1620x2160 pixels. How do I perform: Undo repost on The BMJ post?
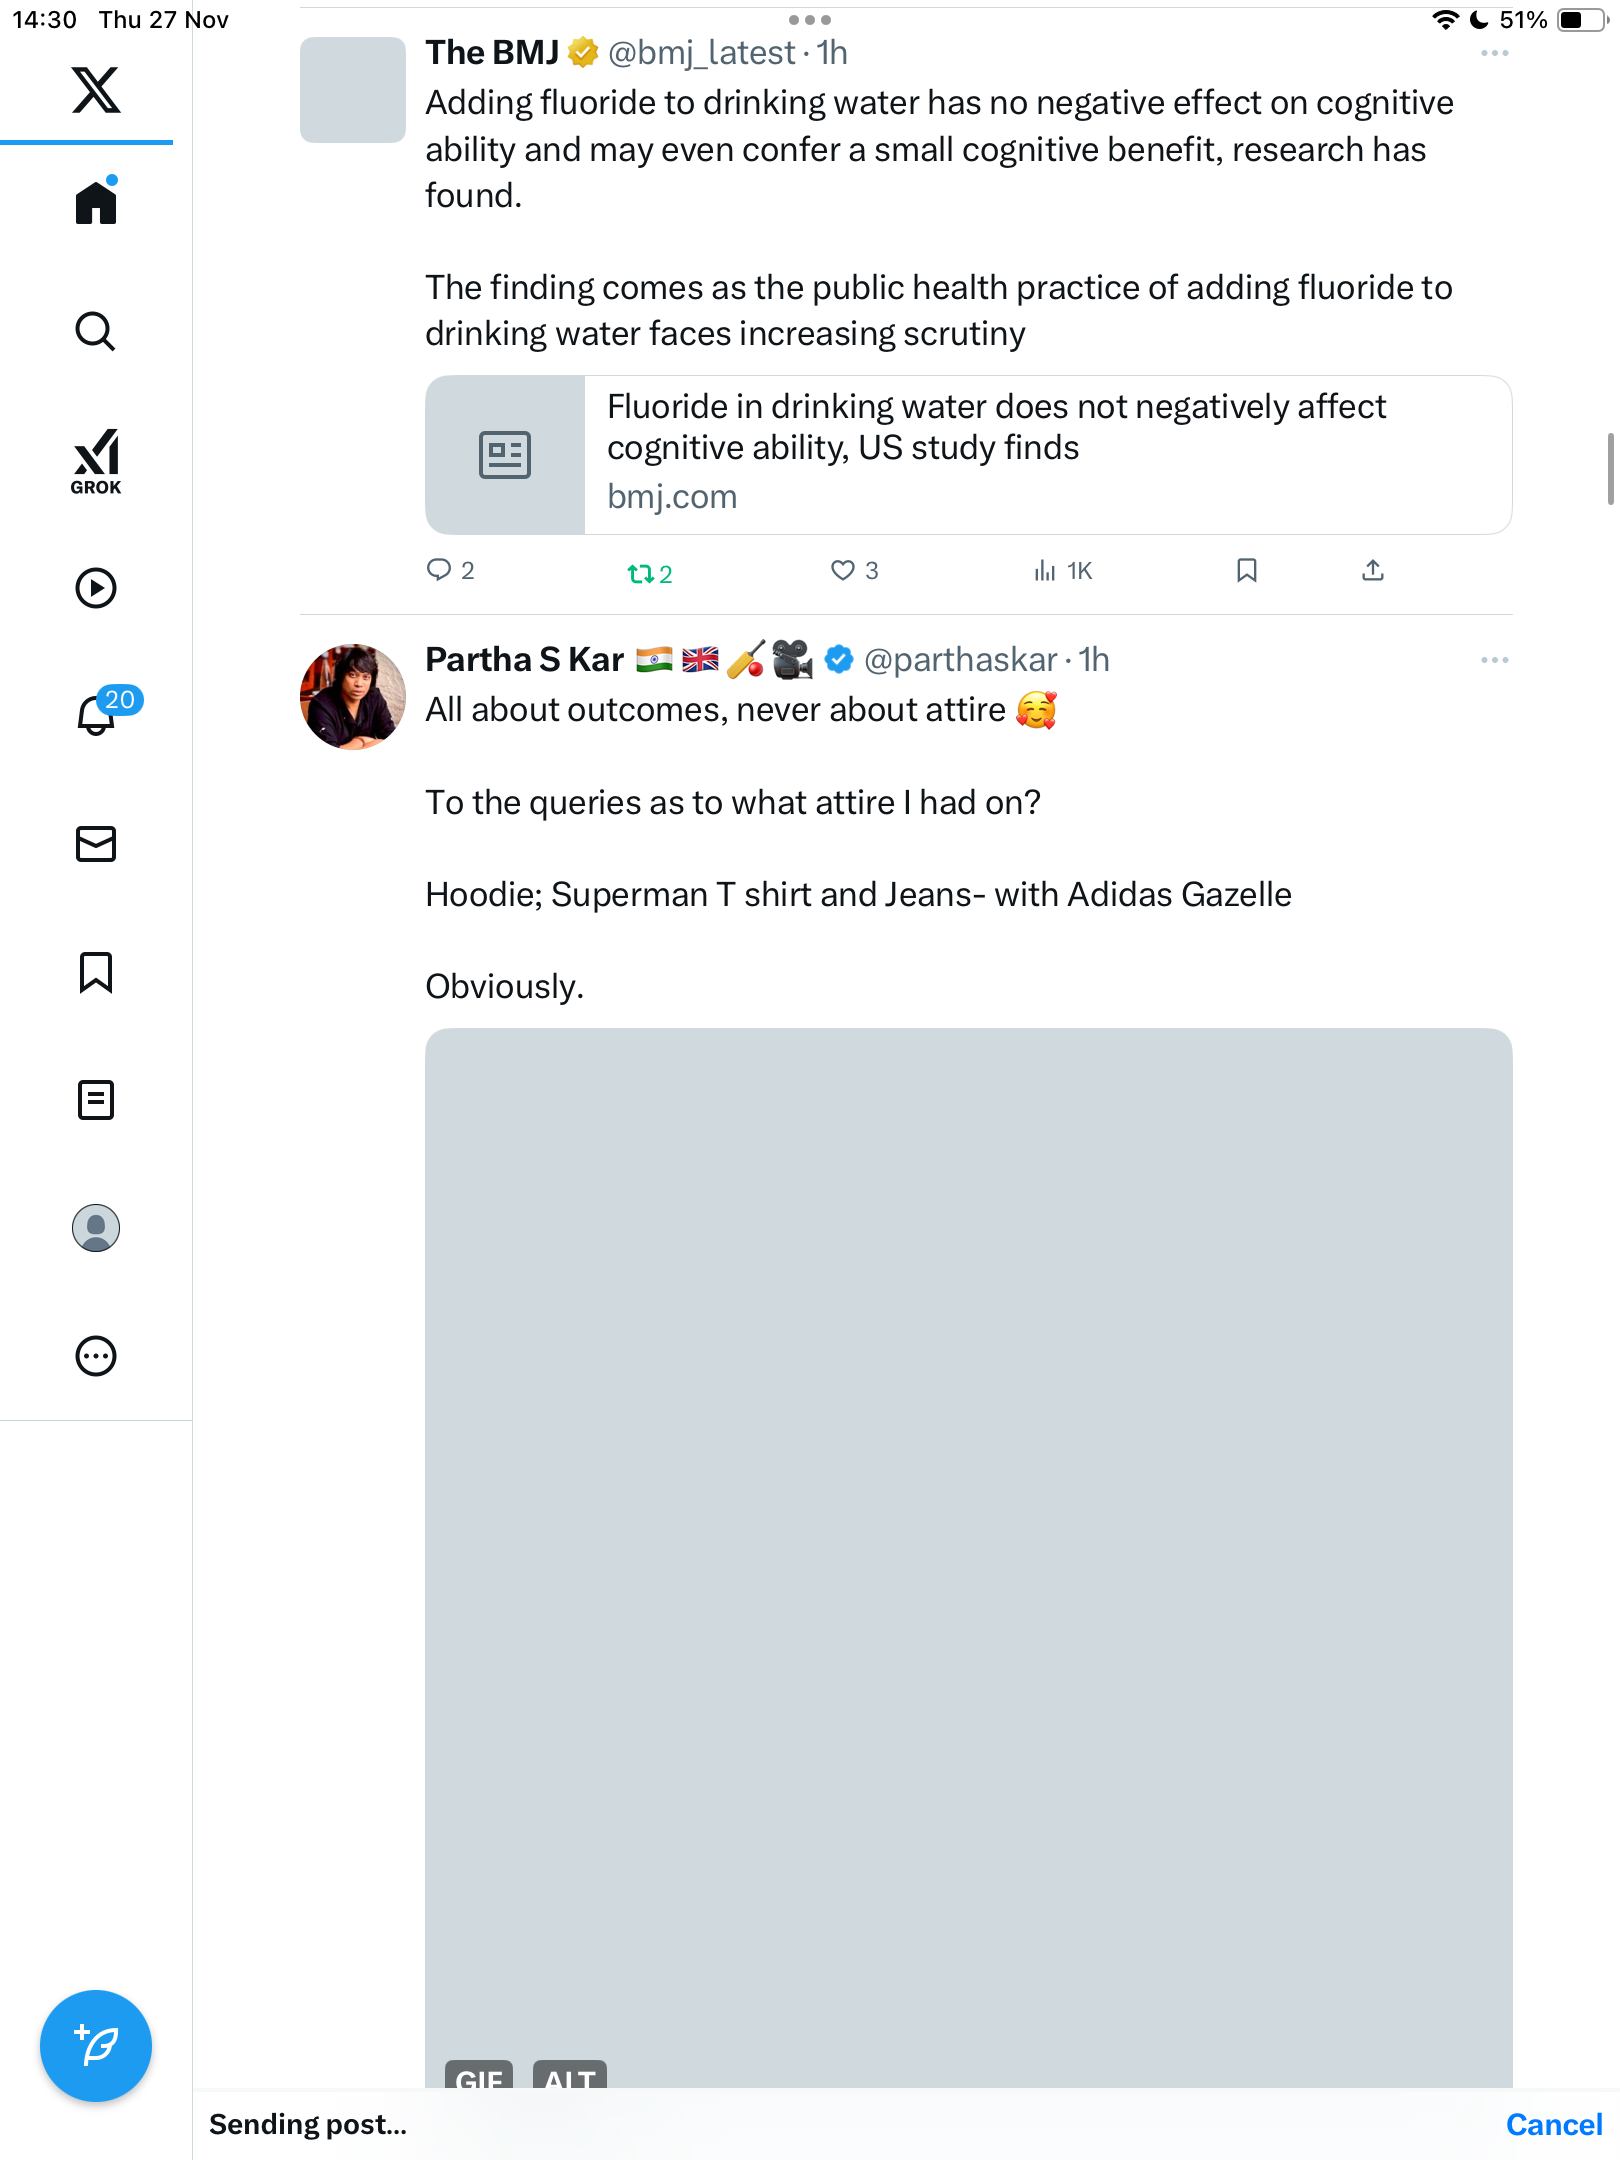(x=641, y=573)
